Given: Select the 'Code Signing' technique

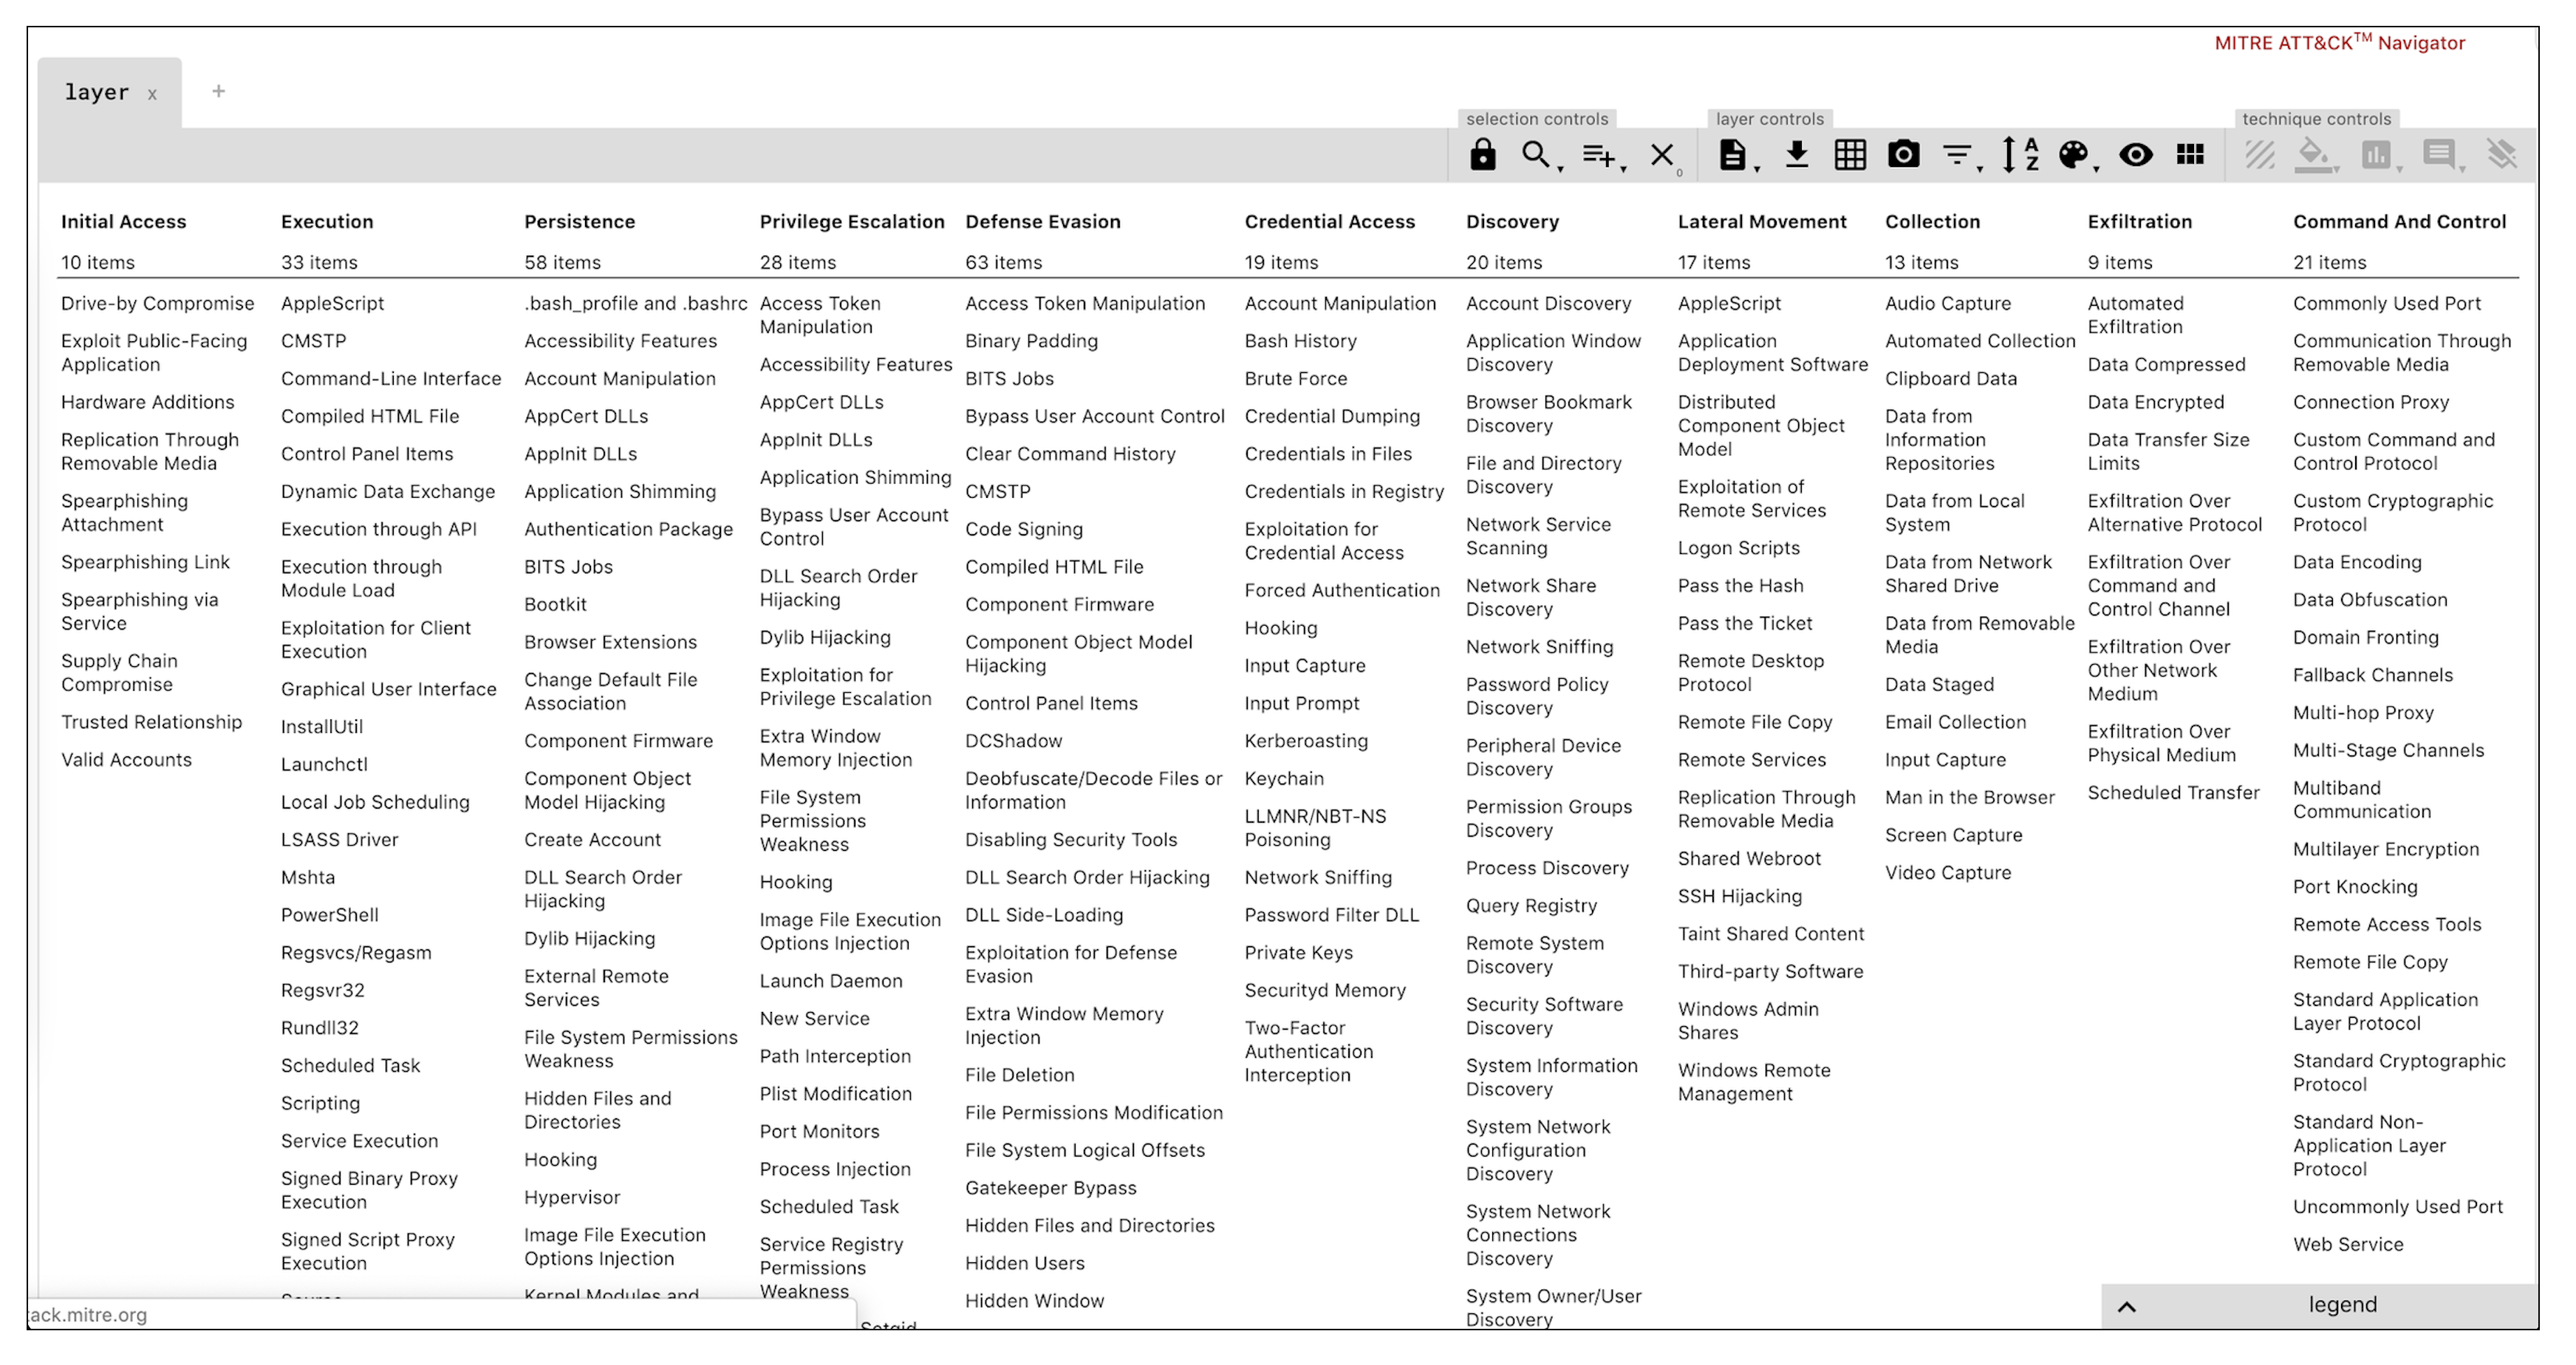Looking at the screenshot, I should tap(1023, 529).
